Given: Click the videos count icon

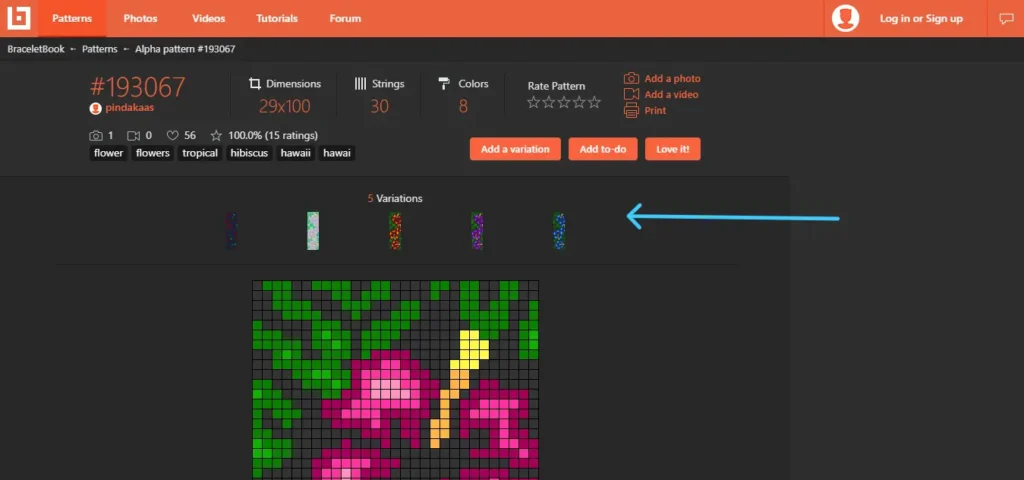Looking at the screenshot, I should pyautogui.click(x=134, y=135).
